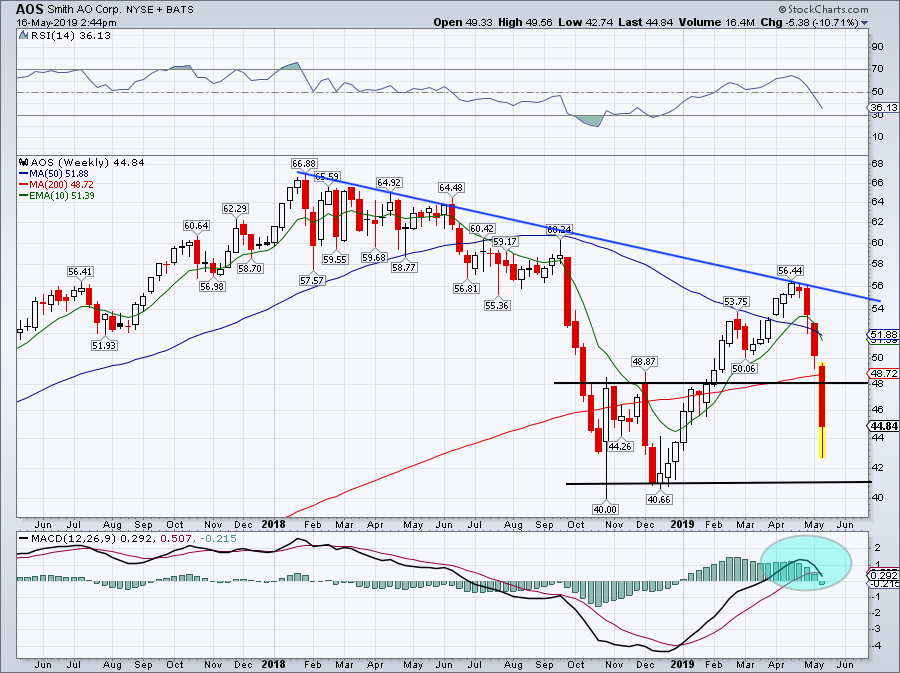Click the 56.41 price label
The image size is (900, 673).
click(80, 271)
